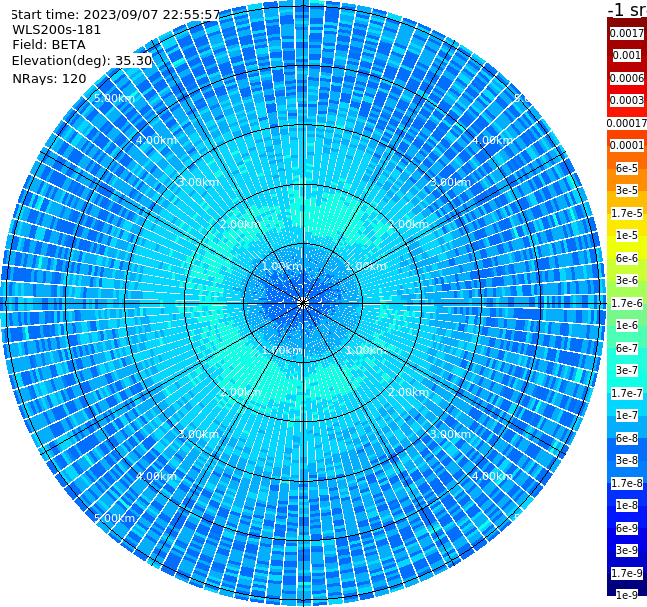Select the 1.7e-8 colorbar label
Image resolution: width=647 pixels, height=607 pixels.
[x=627, y=483]
